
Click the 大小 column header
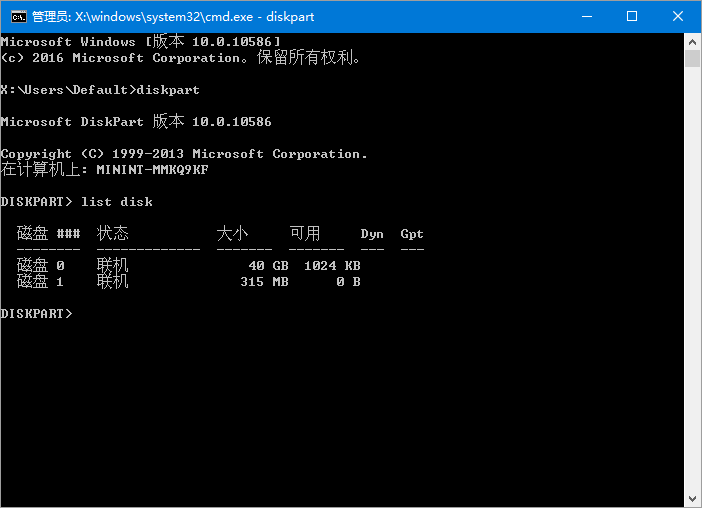[x=233, y=234]
